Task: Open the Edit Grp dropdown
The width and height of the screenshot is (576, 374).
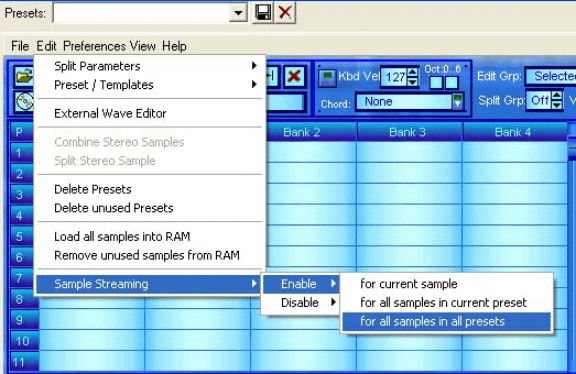Action: (551, 76)
